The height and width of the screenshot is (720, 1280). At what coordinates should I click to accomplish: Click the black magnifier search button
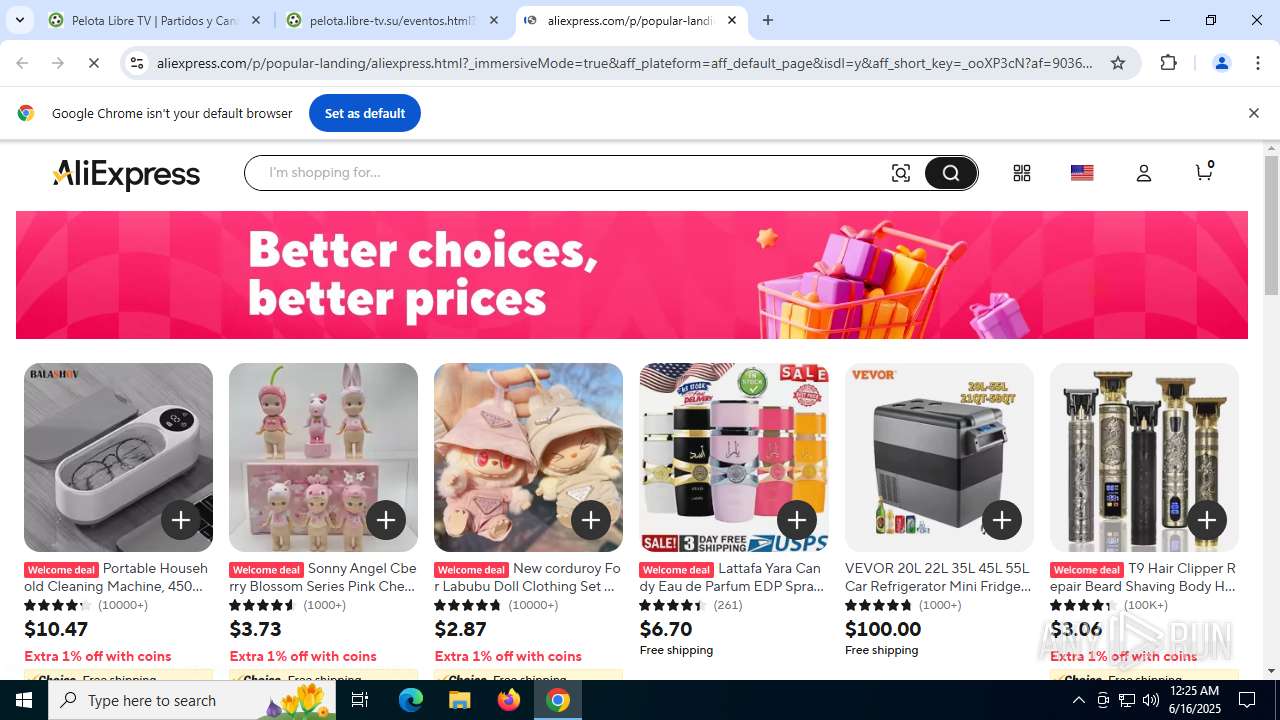tap(950, 173)
